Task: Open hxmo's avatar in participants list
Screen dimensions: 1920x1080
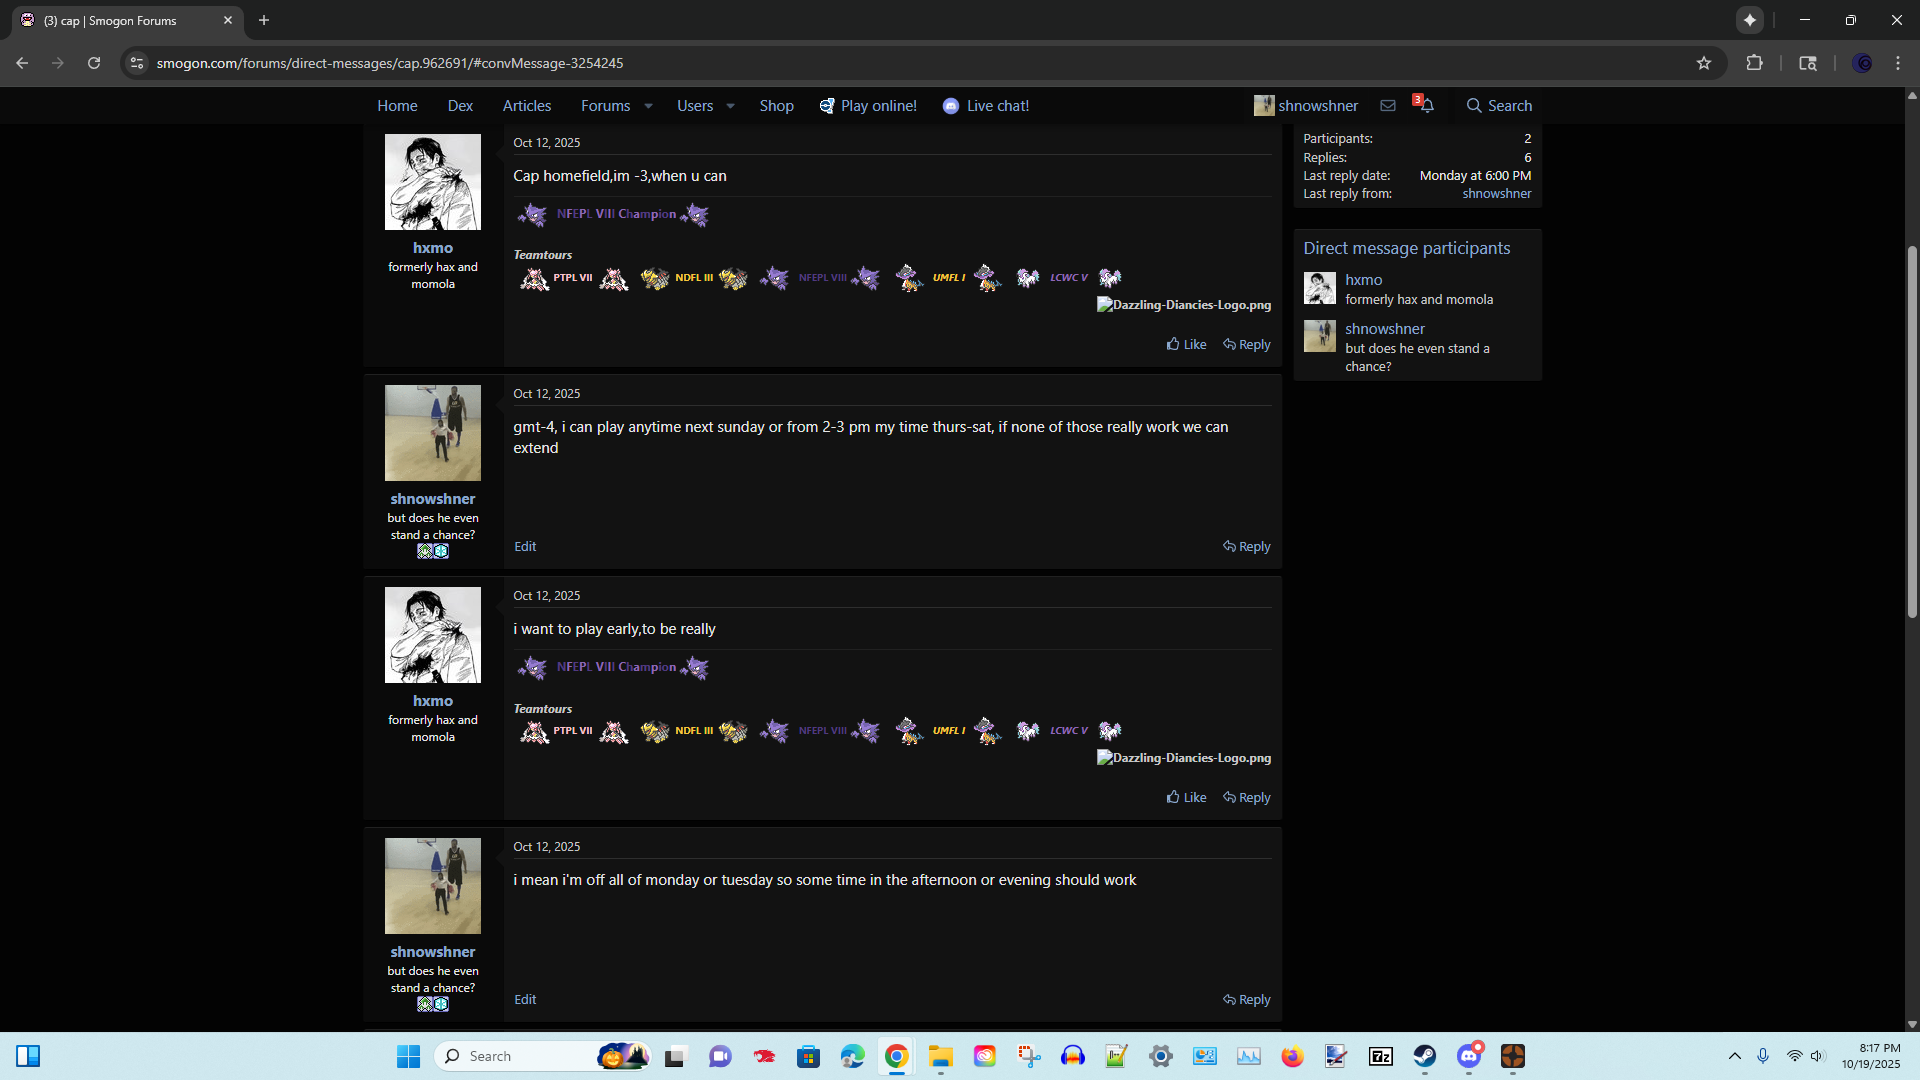Action: tap(1319, 288)
